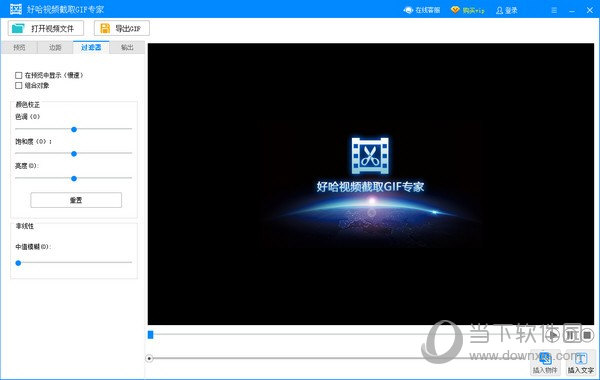Open the hamburger main menu
This screenshot has width=600, height=380.
coord(554,10)
